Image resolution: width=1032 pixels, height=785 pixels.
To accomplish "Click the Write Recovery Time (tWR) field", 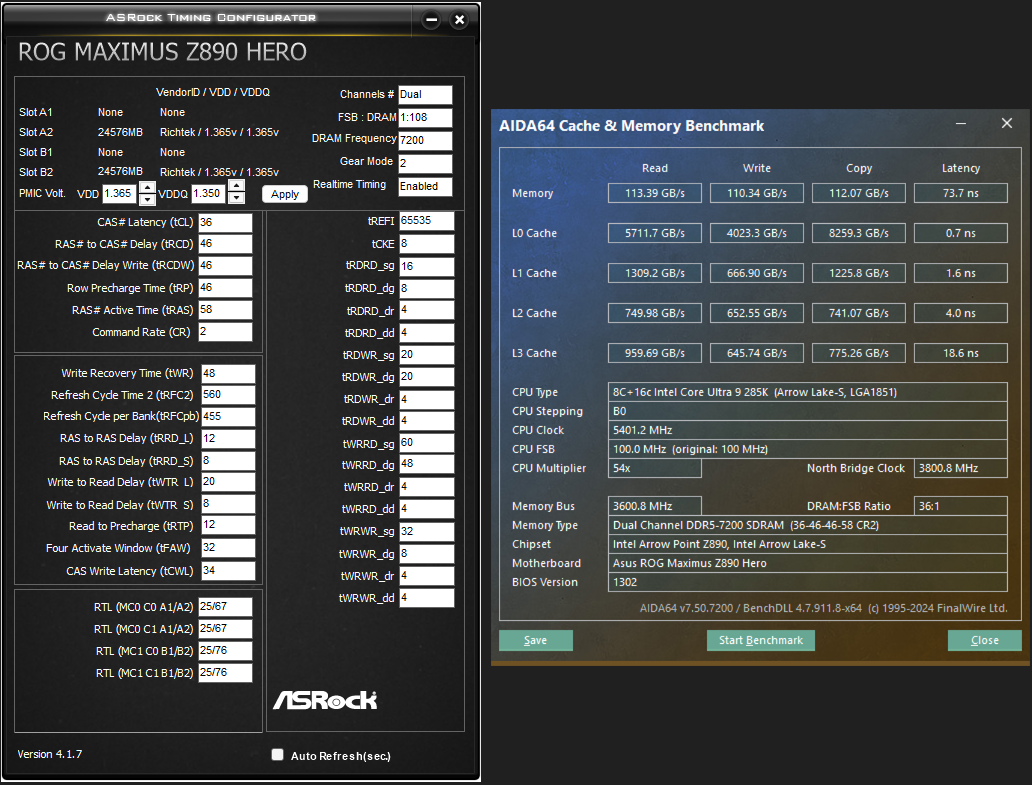I will [x=228, y=374].
